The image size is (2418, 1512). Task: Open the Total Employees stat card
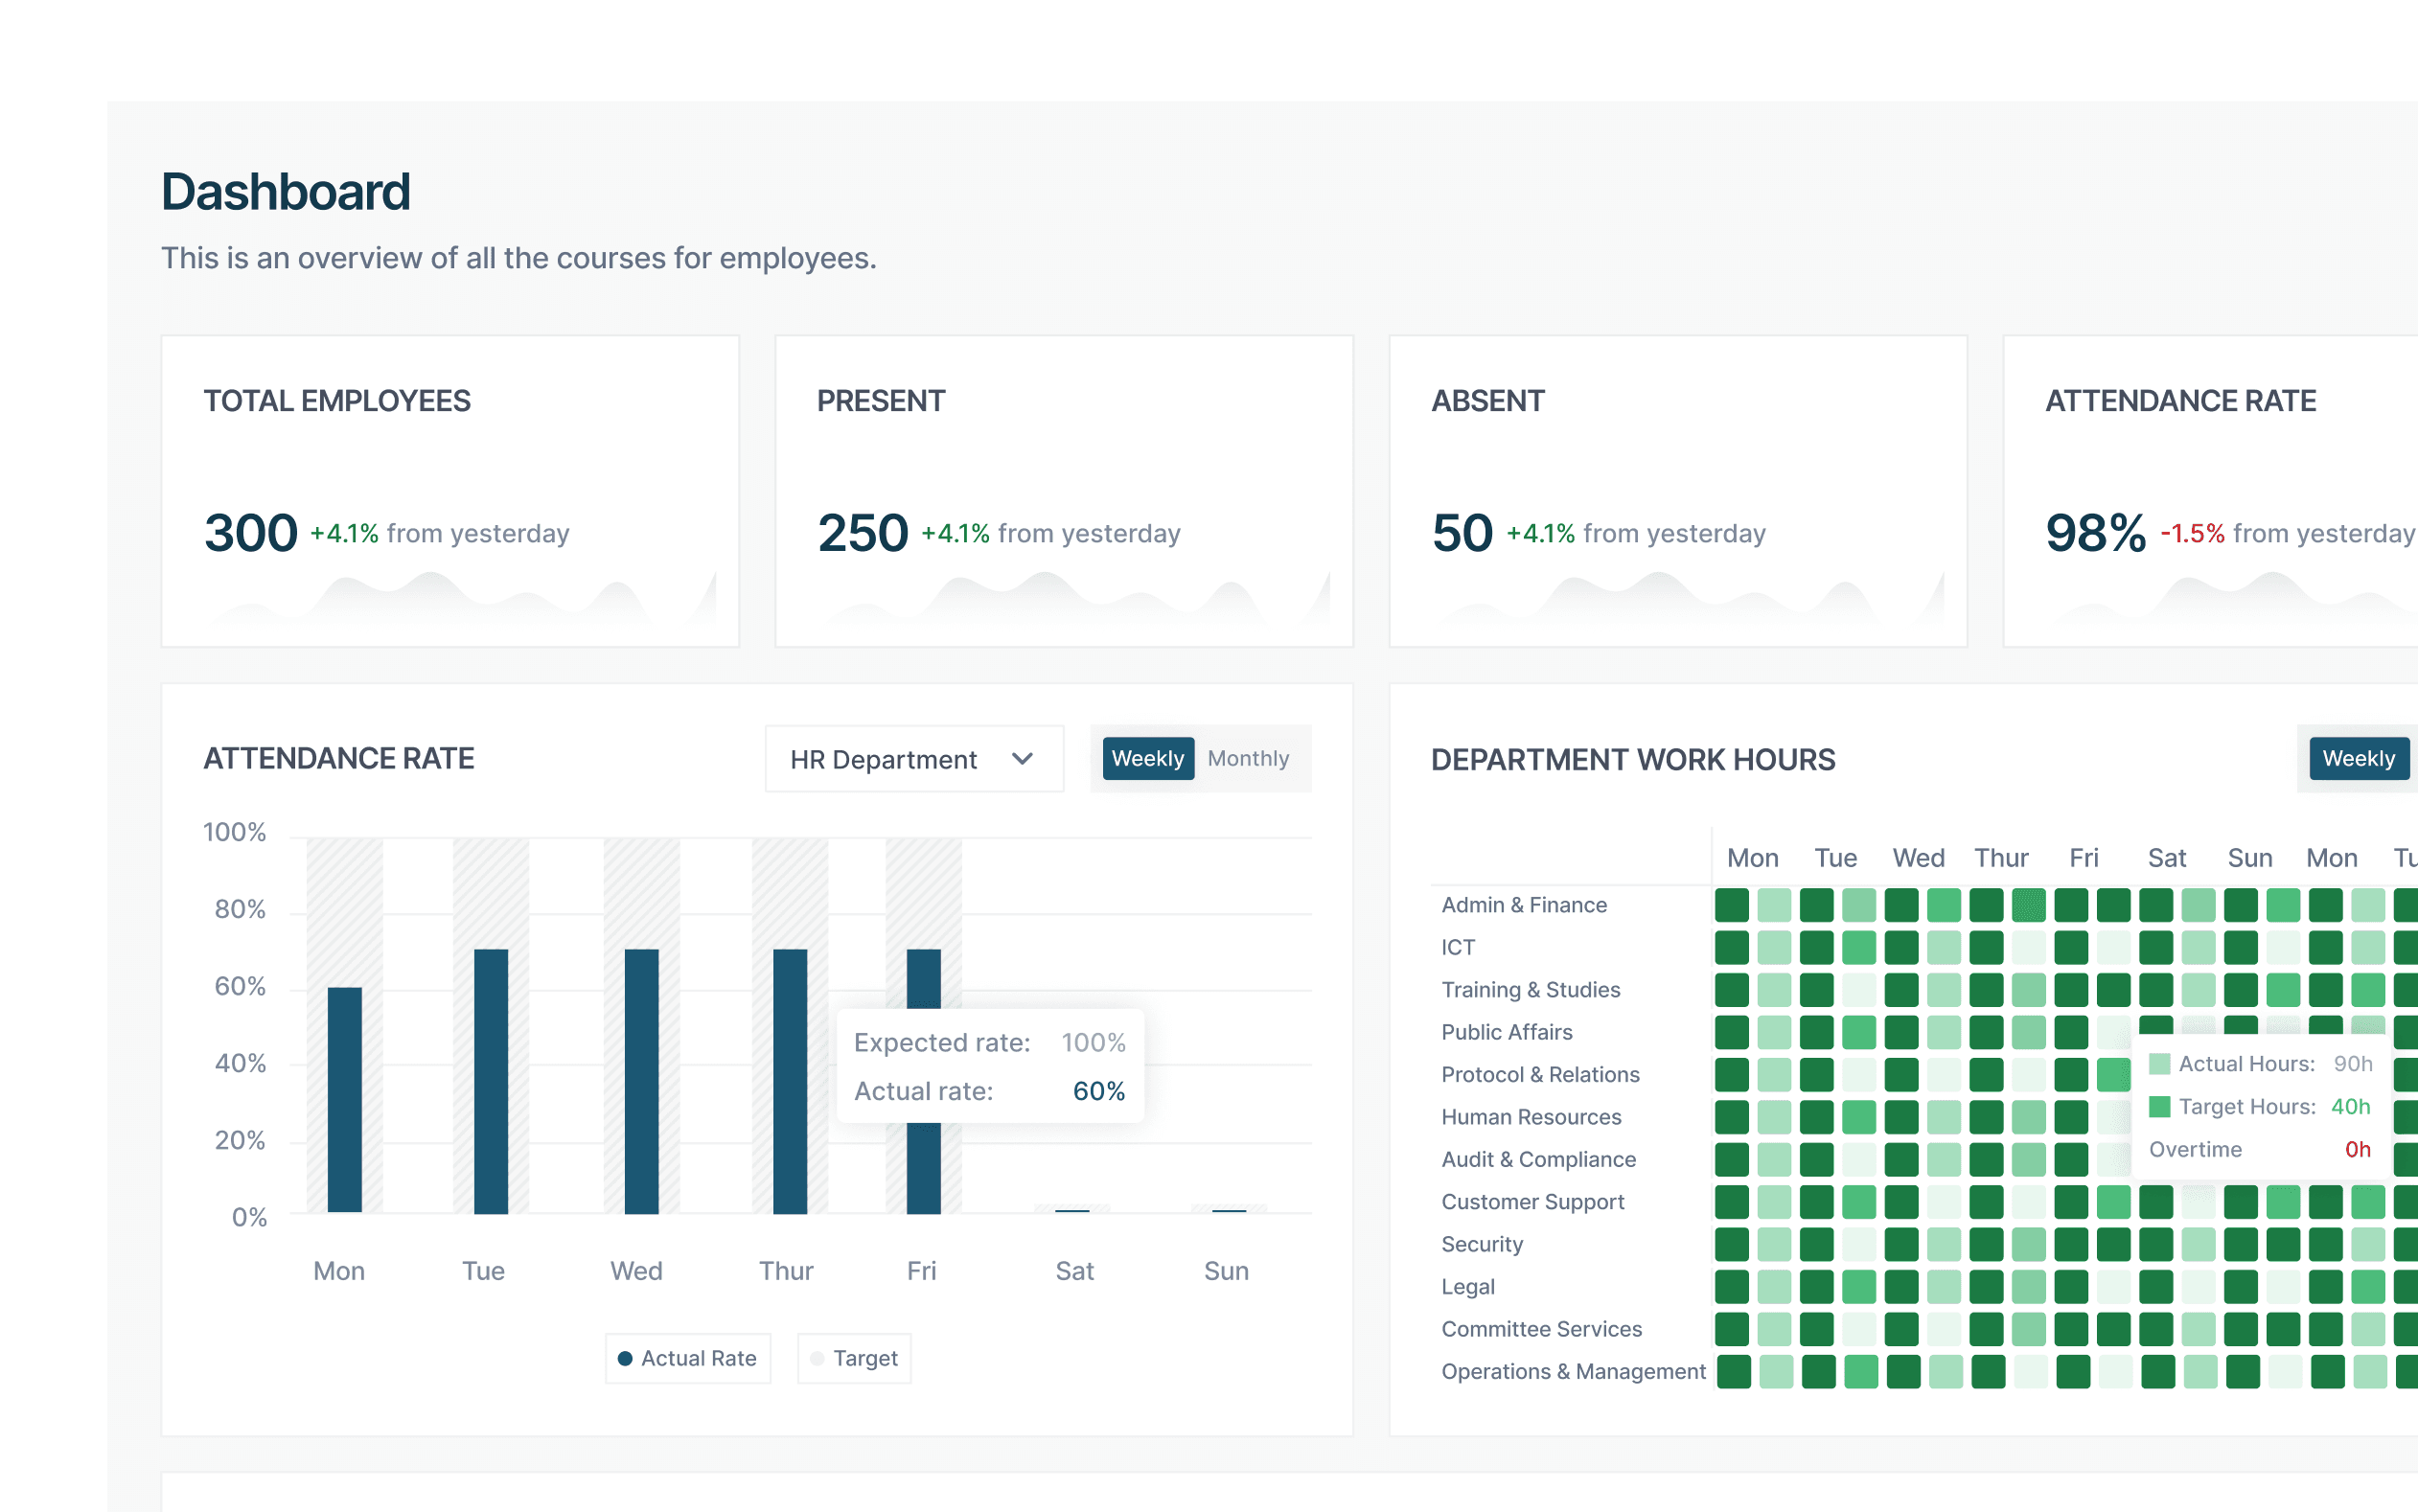point(450,490)
